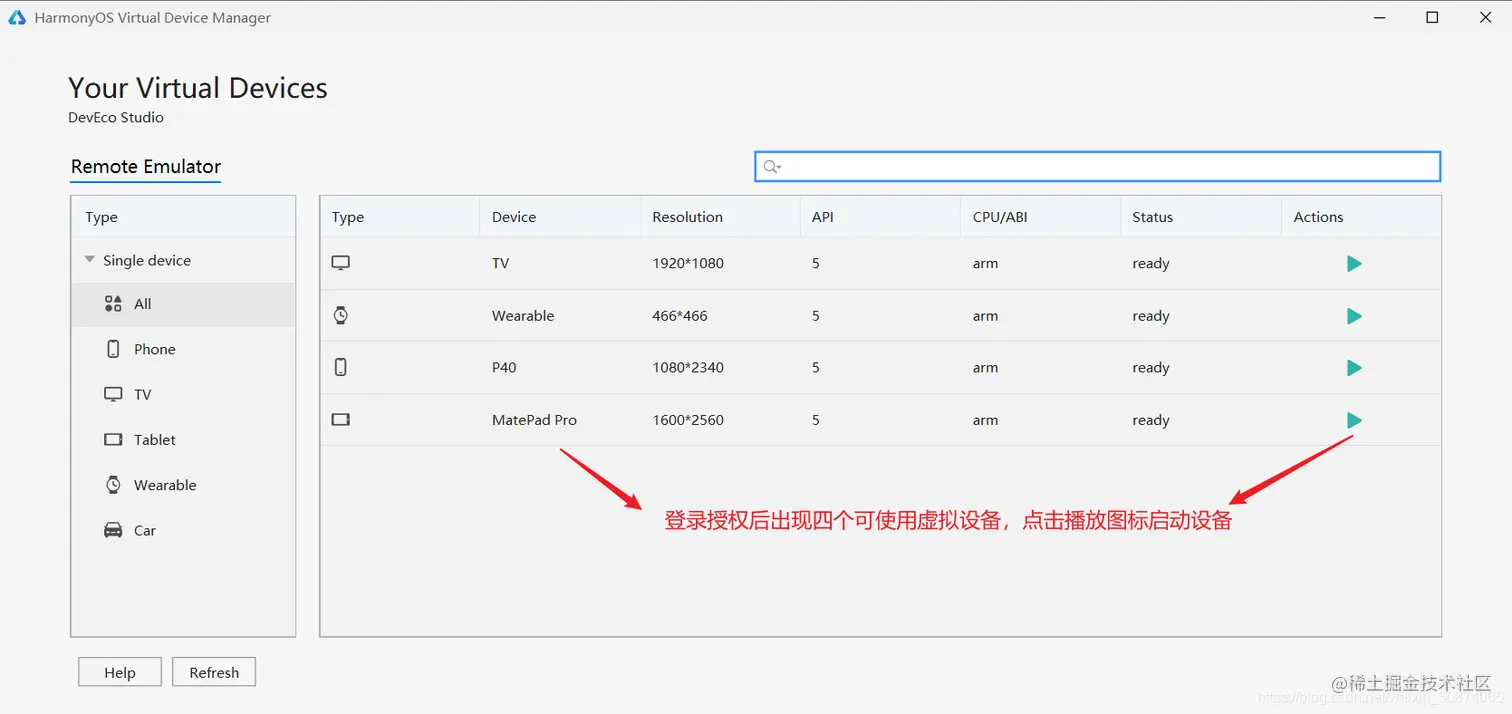The image size is (1512, 714).
Task: Select the P40 device name
Action: click(x=504, y=368)
